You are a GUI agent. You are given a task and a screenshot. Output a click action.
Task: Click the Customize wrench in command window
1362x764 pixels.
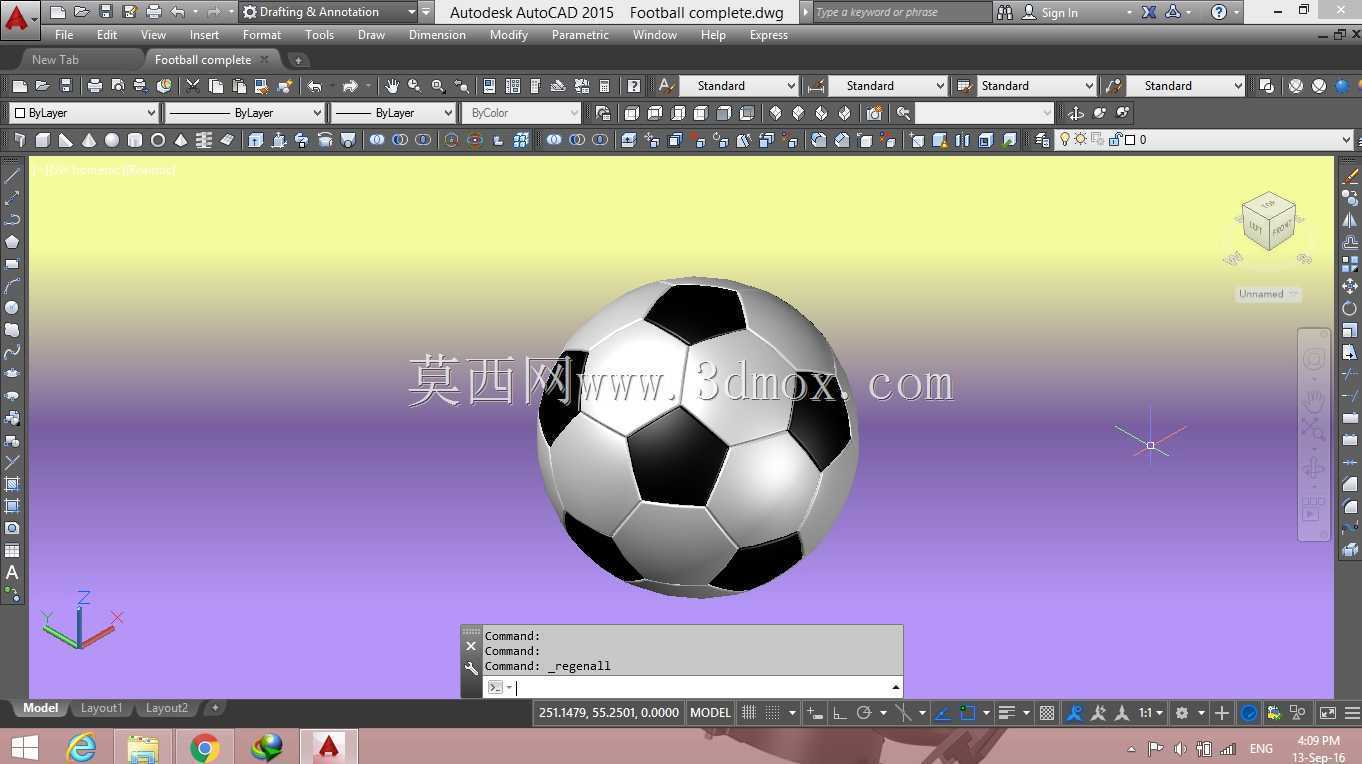[471, 668]
